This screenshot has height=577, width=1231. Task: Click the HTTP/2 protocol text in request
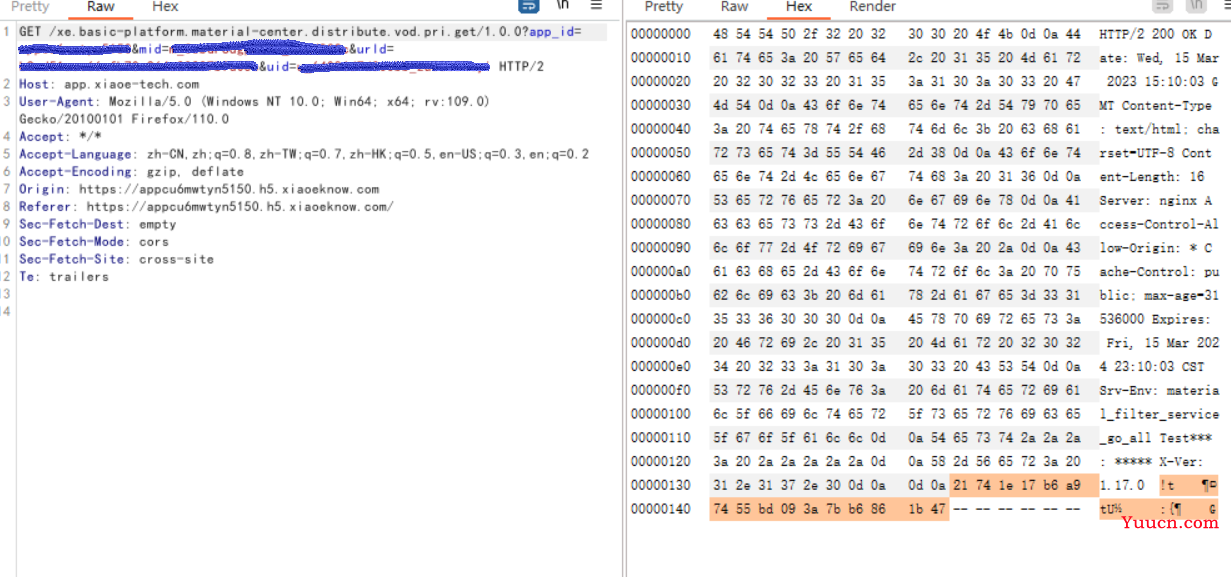pos(521,67)
